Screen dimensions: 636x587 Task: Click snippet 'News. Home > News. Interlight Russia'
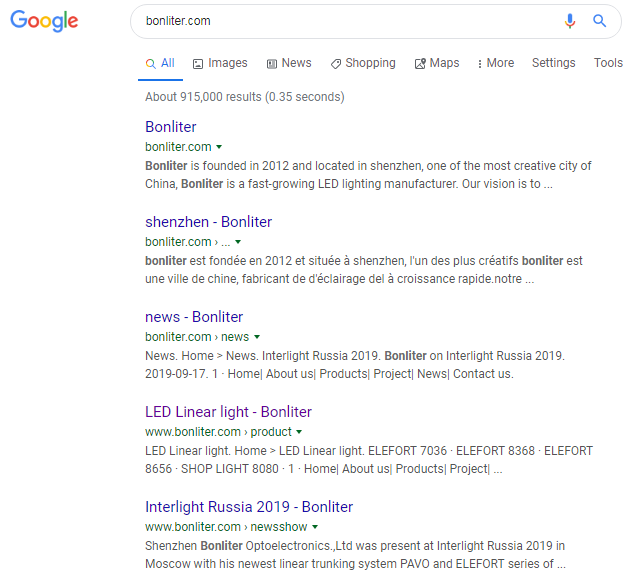click(x=355, y=365)
